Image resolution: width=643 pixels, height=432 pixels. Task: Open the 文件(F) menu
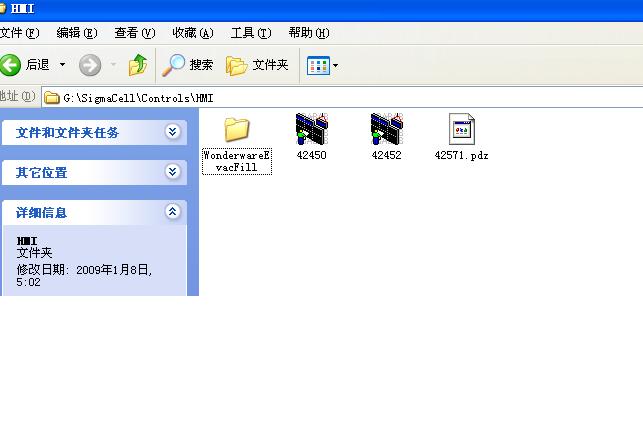tap(19, 33)
